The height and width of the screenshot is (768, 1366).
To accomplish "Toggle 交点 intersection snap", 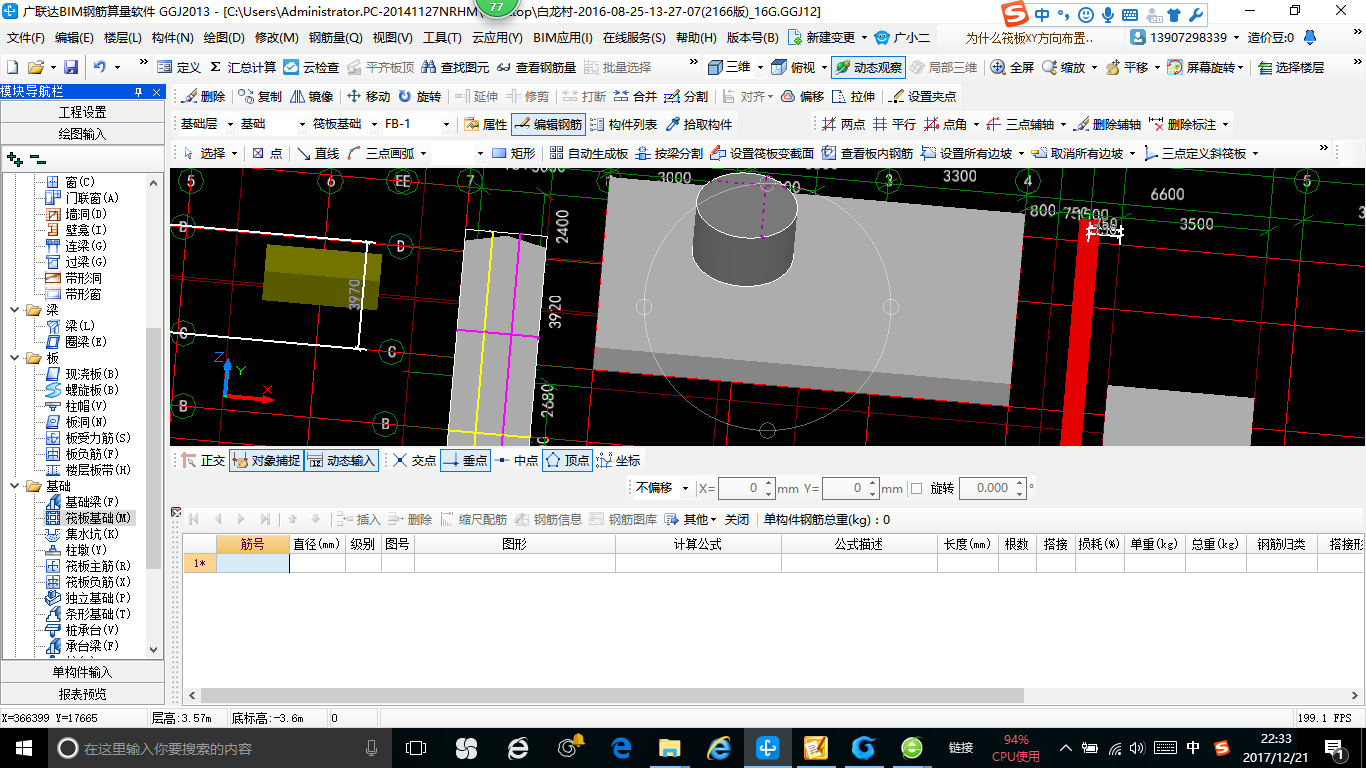I will click(414, 460).
